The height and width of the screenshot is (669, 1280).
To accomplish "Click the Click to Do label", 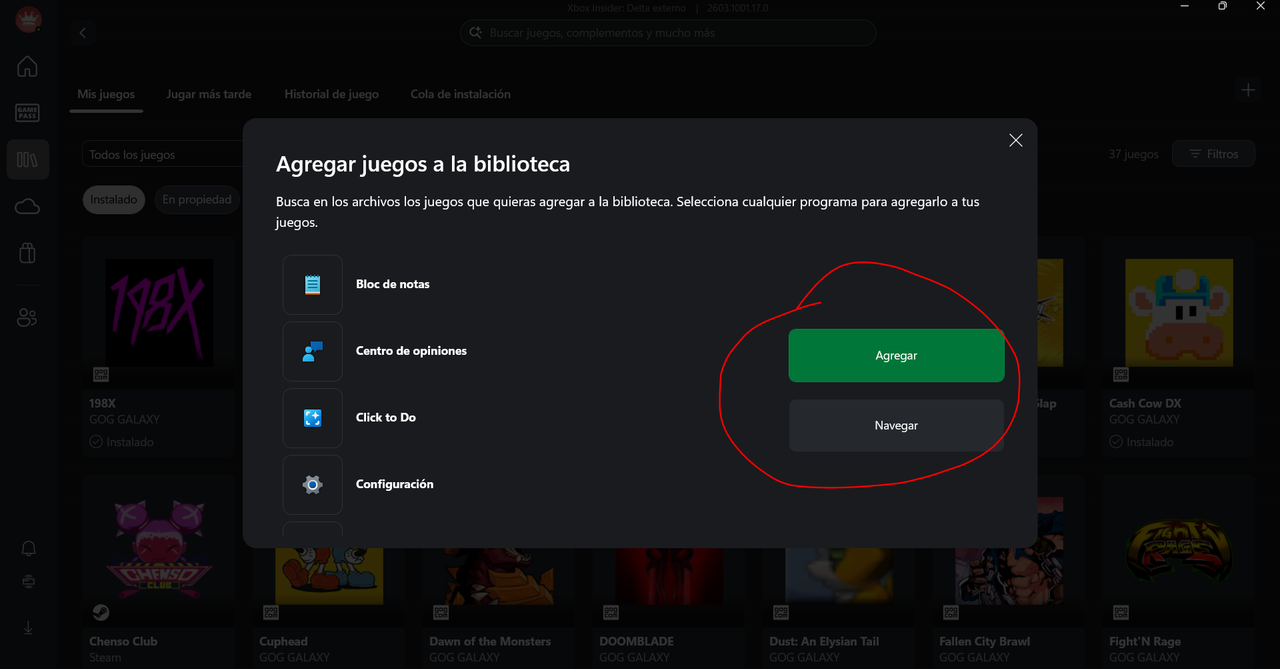I will coord(386,418).
